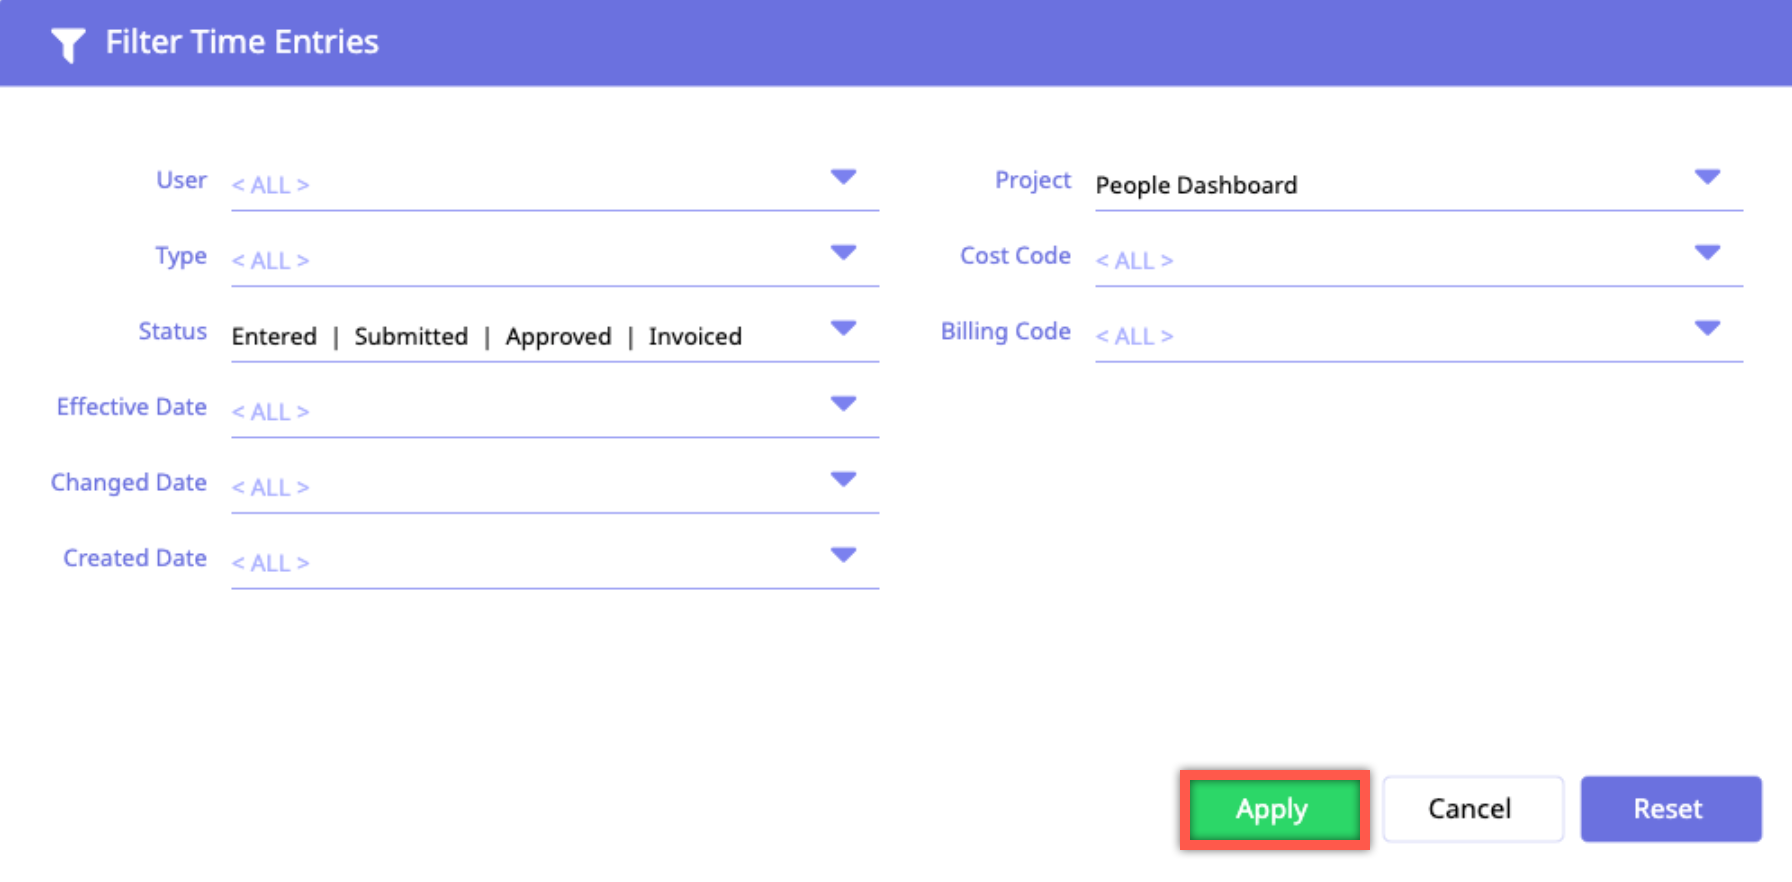Screen dimensions: 1792x882
Task: Click the Cost Code field showing ALL
Action: click(x=1380, y=261)
